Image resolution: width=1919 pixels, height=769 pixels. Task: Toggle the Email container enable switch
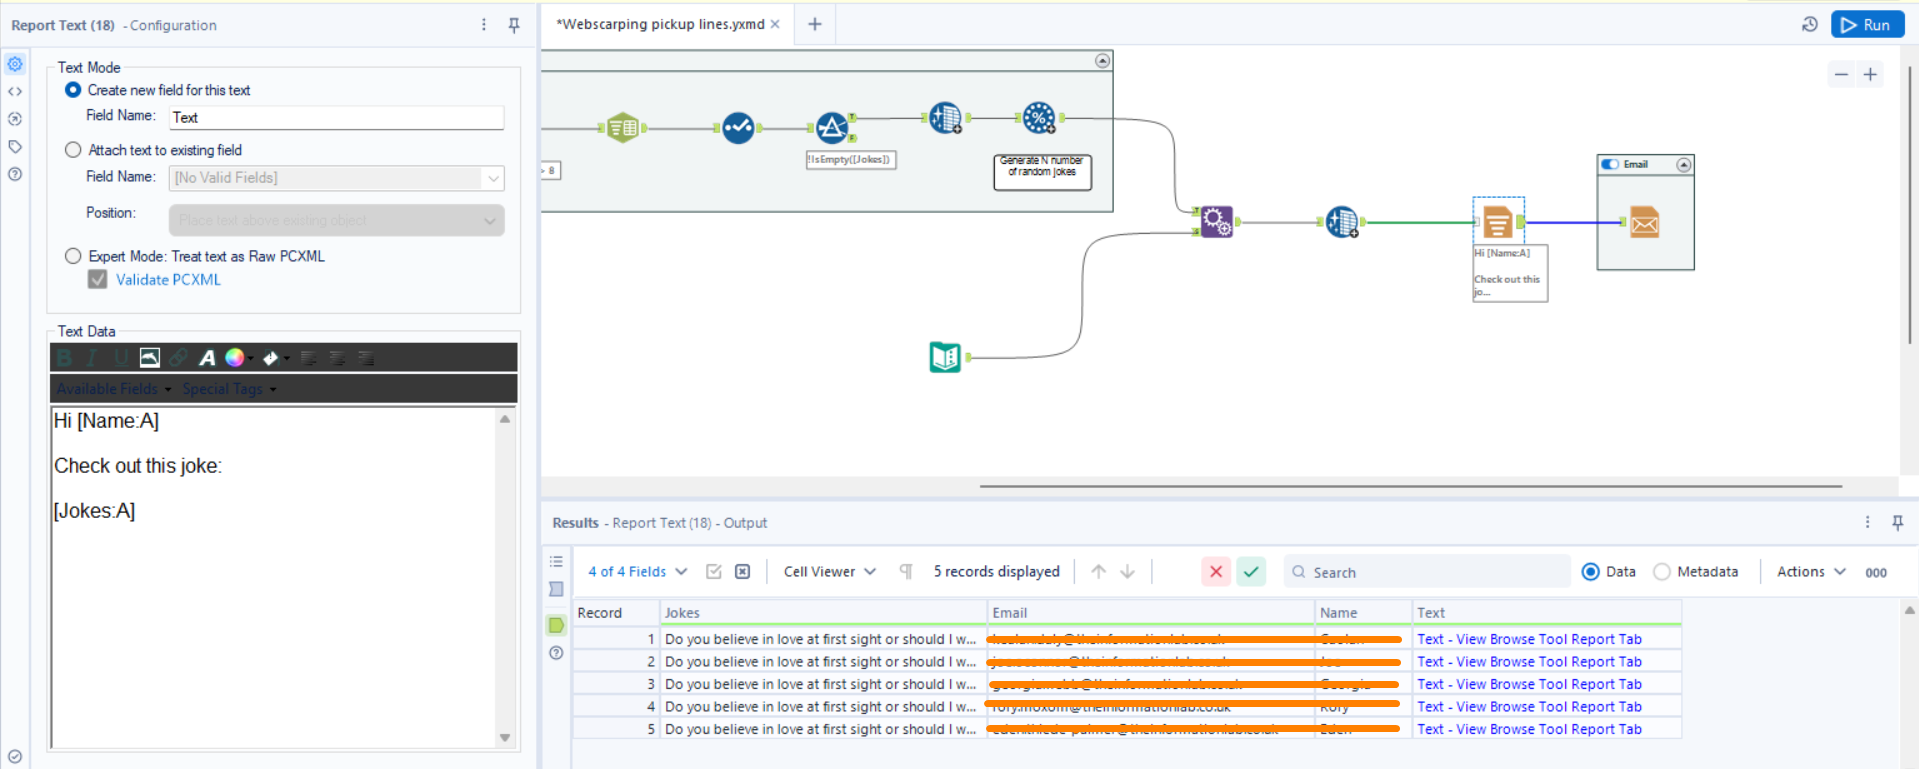pos(1610,164)
